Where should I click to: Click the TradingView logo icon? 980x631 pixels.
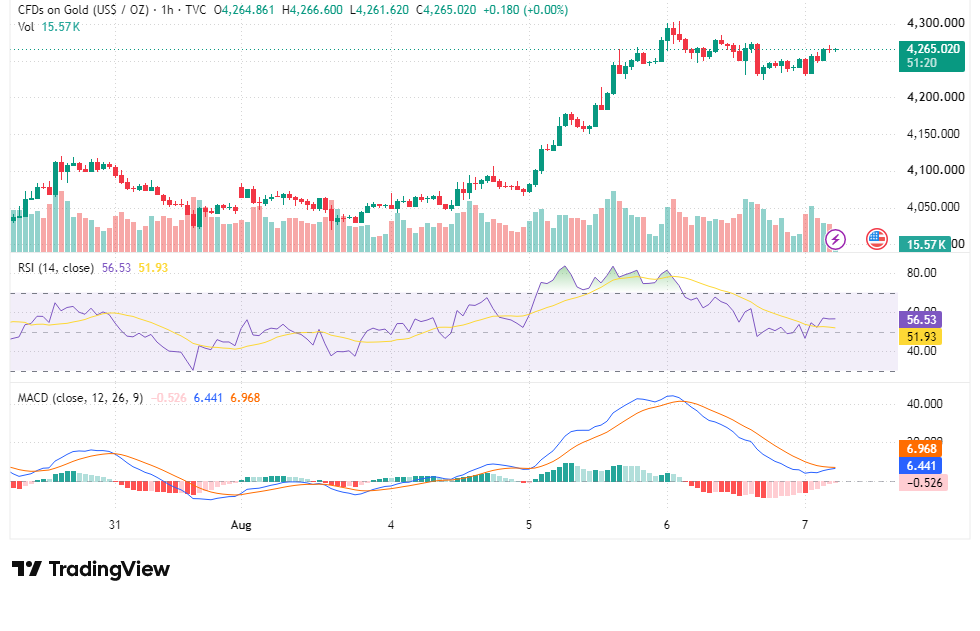click(x=27, y=569)
